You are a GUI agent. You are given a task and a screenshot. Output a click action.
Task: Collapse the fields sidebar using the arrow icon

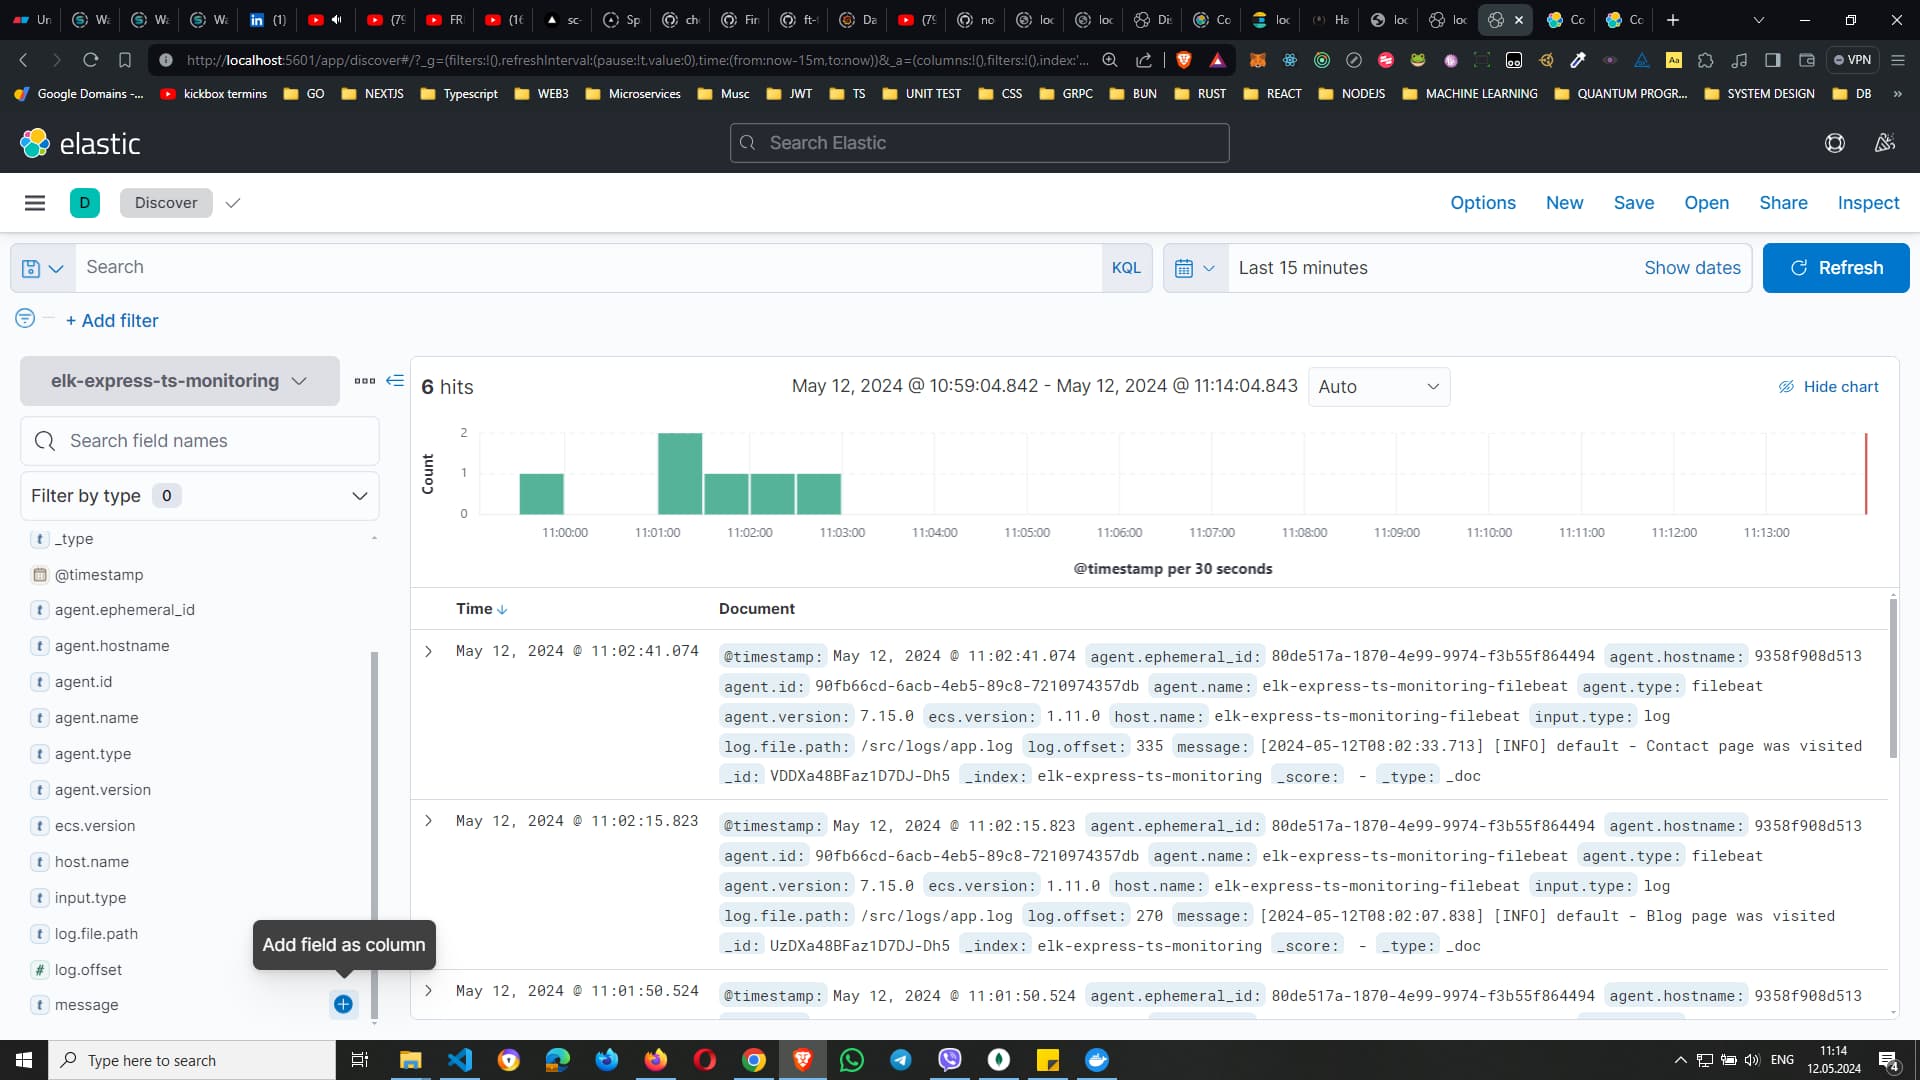[x=395, y=381]
